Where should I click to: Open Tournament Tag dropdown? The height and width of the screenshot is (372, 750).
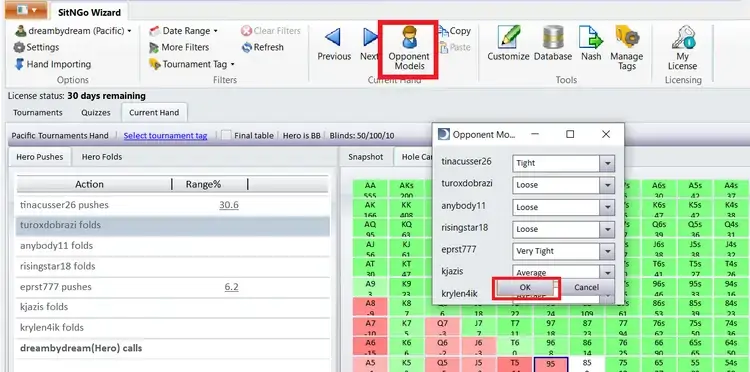192,64
